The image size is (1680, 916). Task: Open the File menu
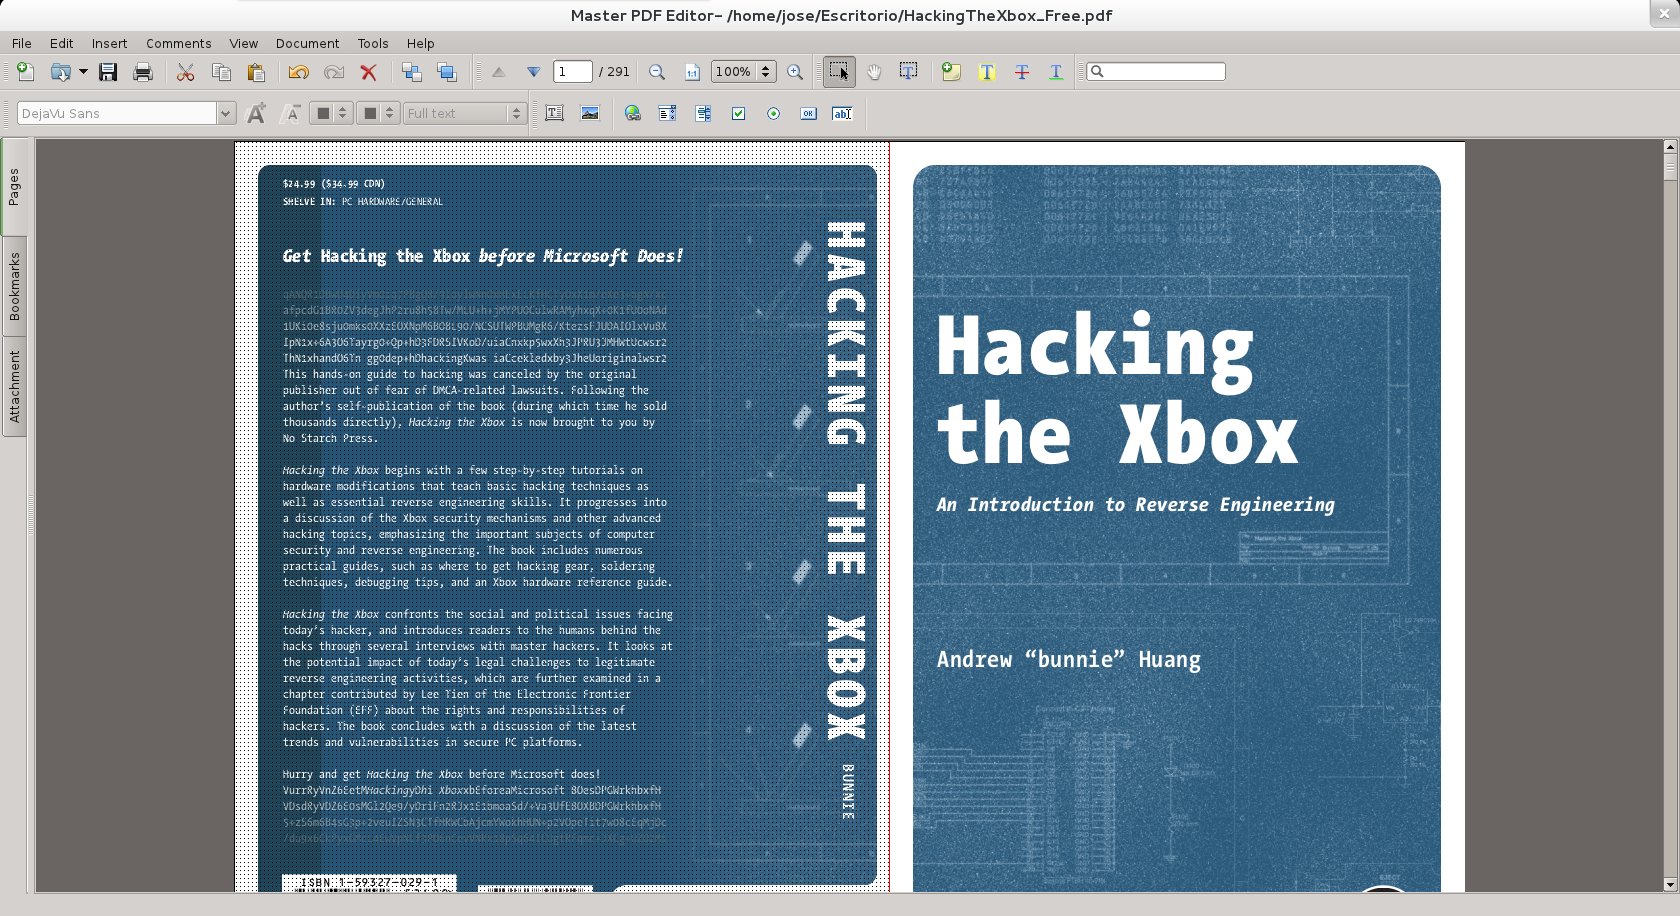(x=22, y=43)
